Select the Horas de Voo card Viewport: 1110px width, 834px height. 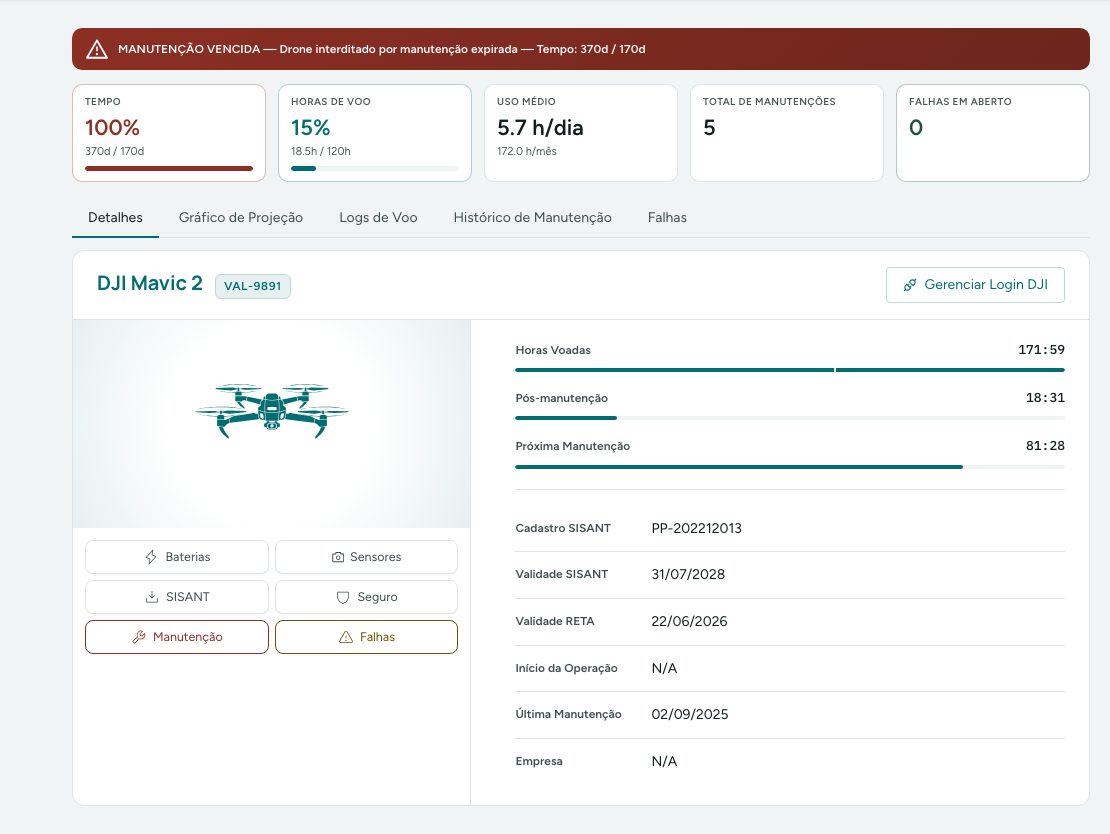click(374, 133)
